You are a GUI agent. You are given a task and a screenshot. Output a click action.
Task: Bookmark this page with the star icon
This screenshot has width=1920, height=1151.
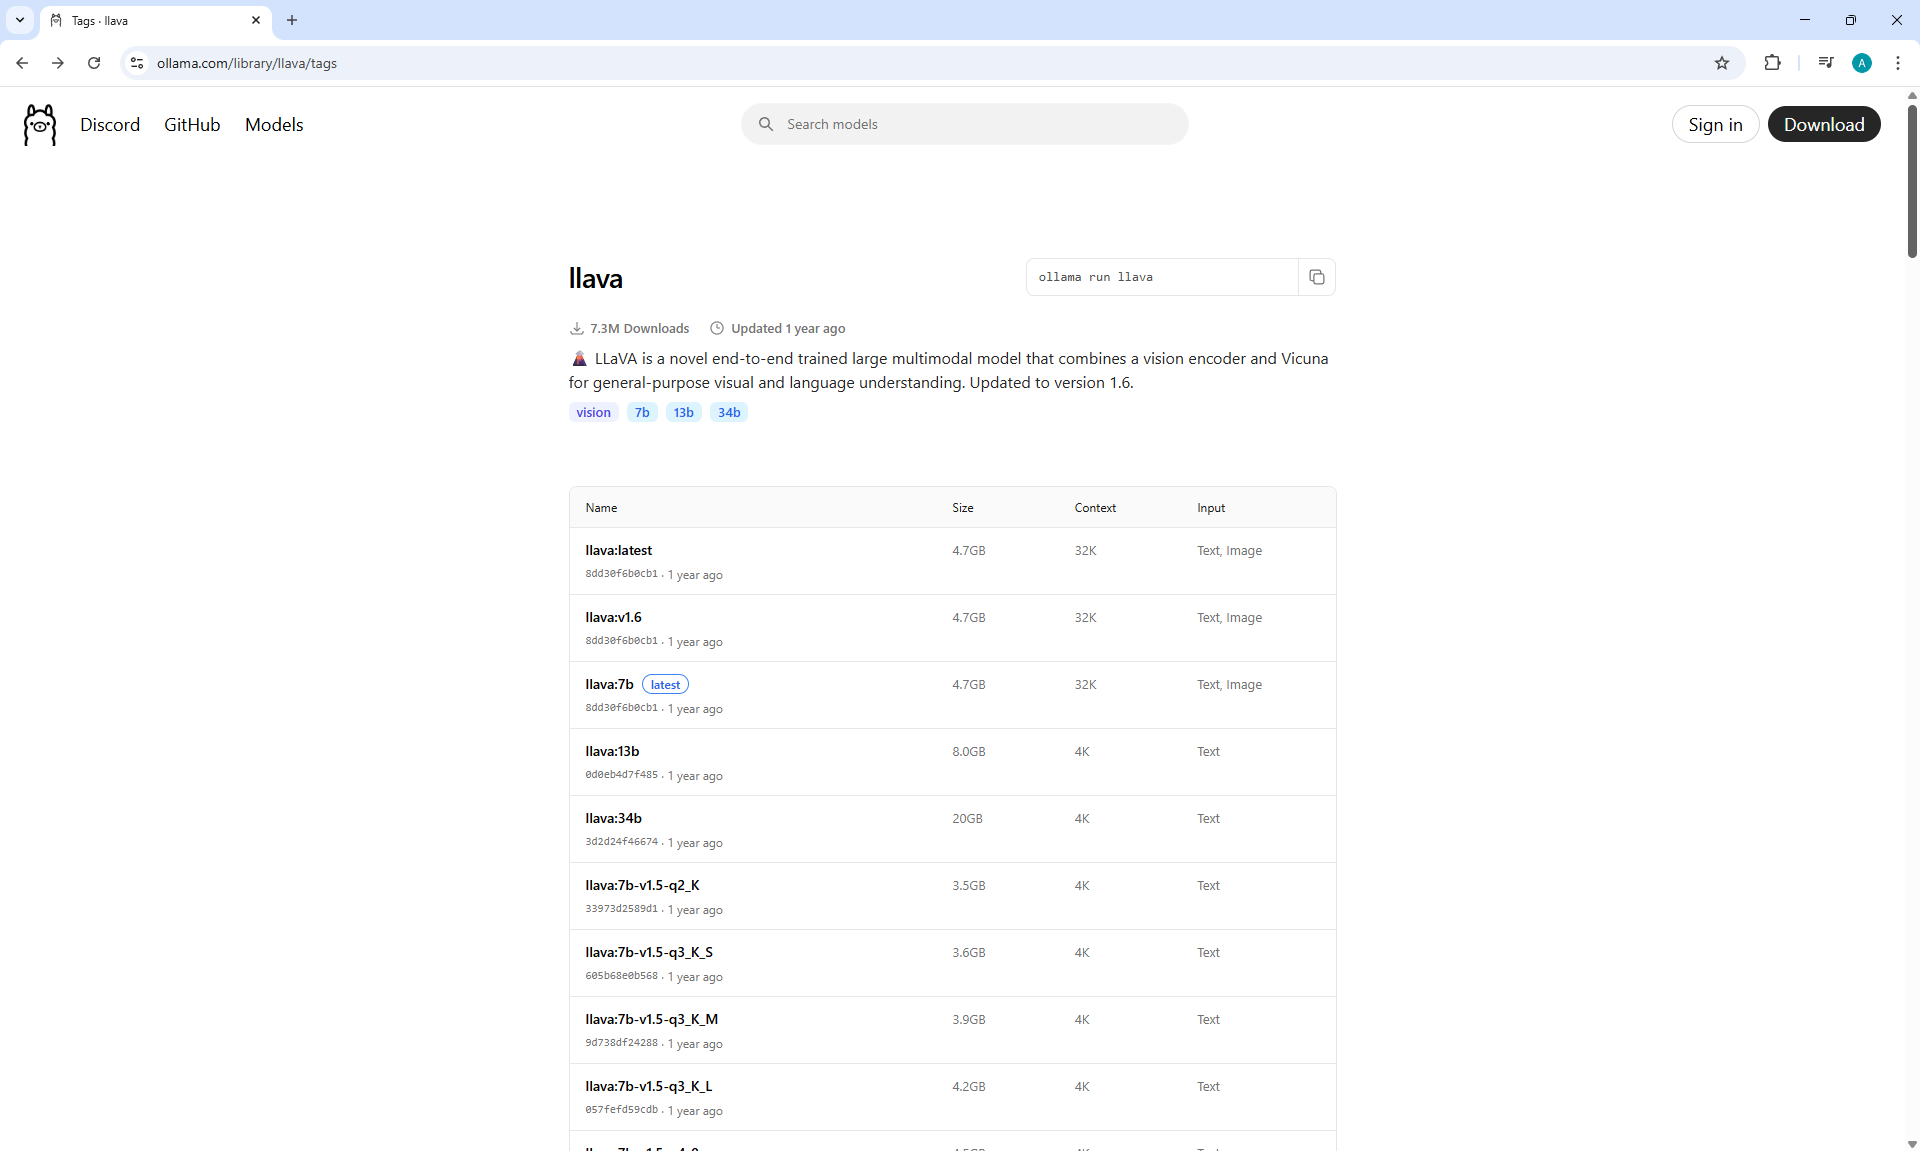pyautogui.click(x=1721, y=63)
